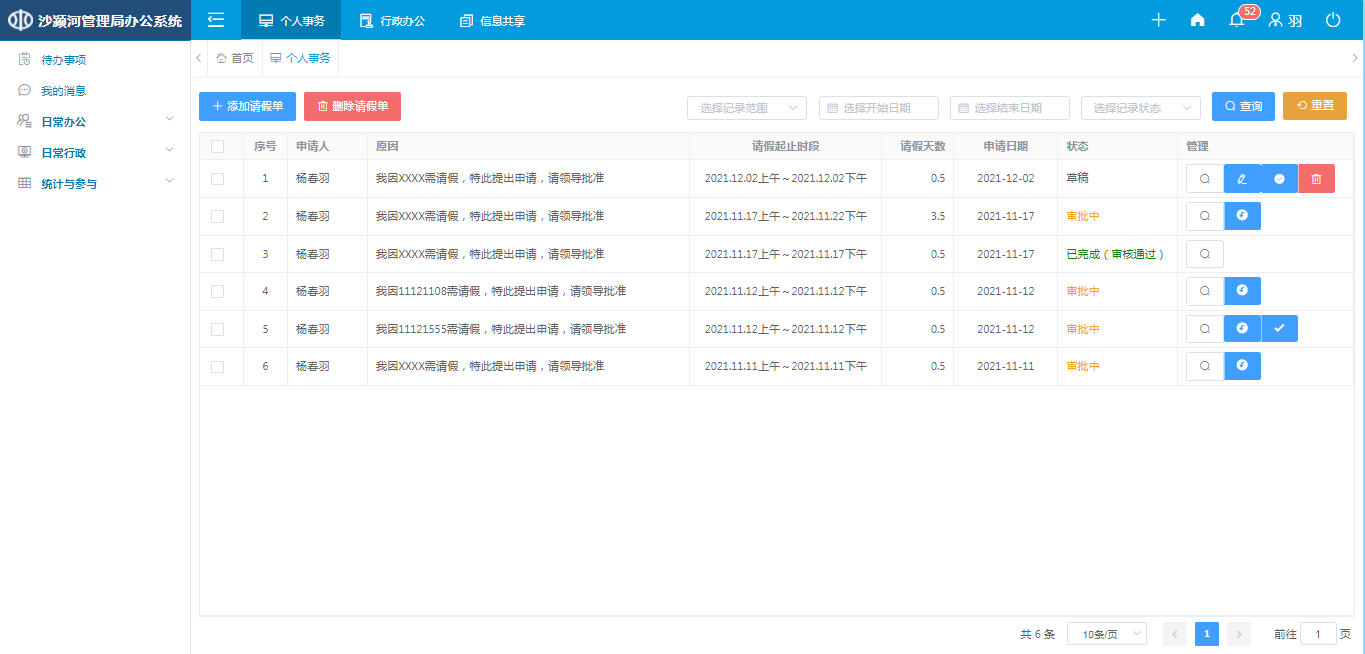Screen dimensions: 1365x654
Task: Open the 选择记录状态 dropdown
Action: (1140, 108)
